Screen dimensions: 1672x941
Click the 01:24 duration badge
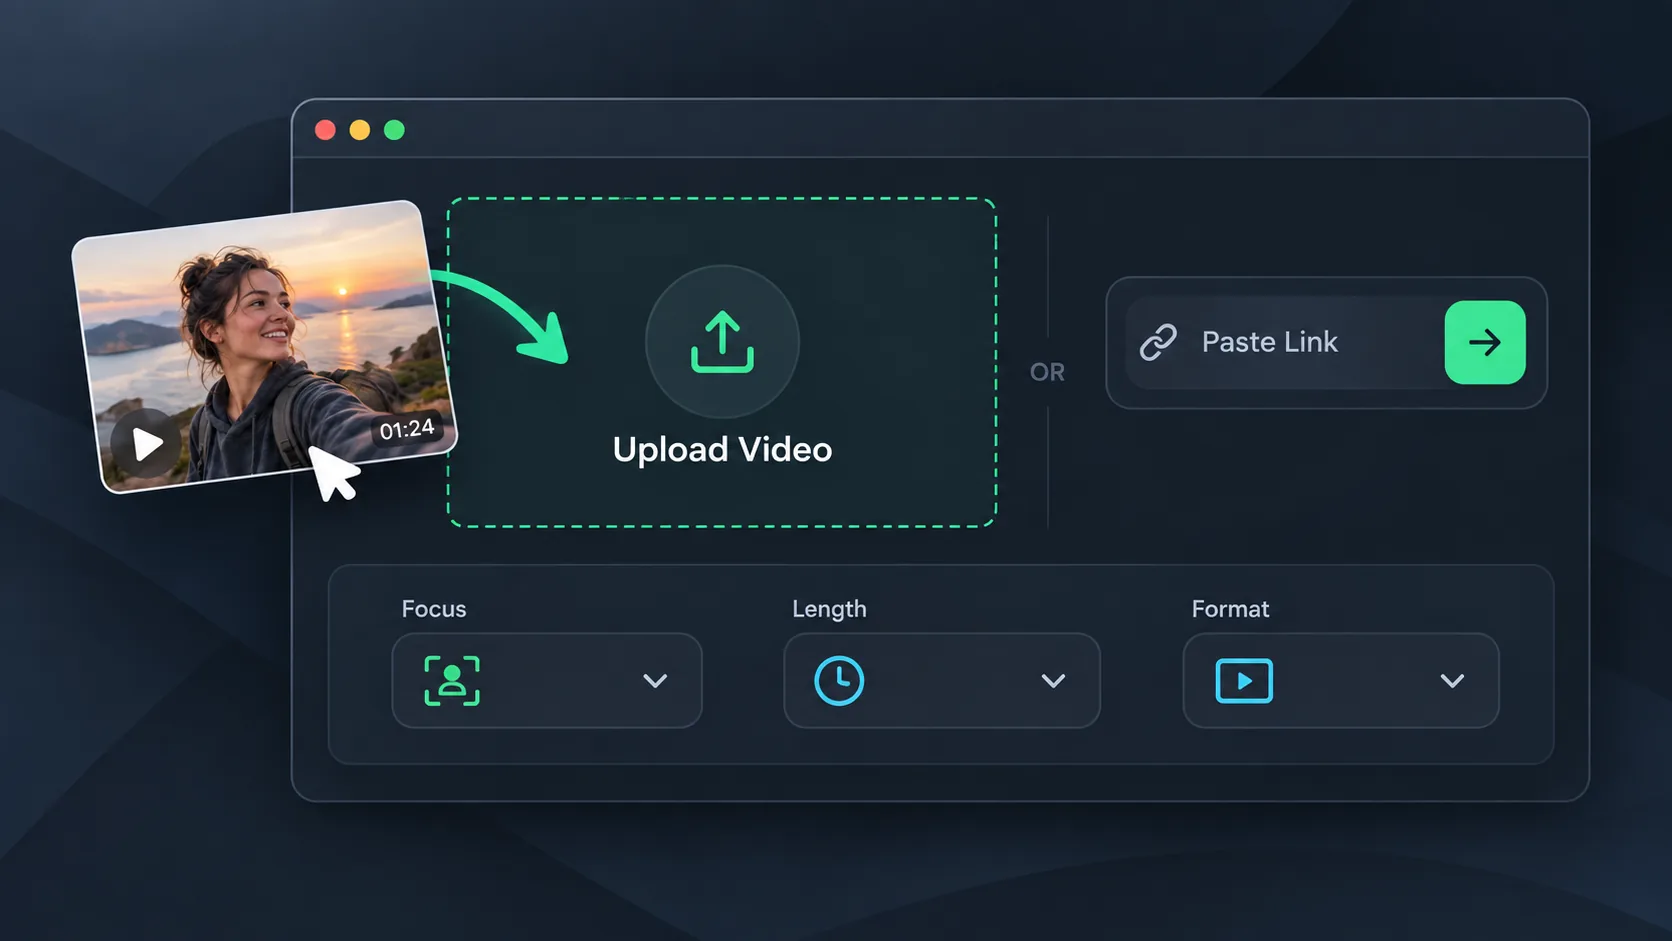406,429
